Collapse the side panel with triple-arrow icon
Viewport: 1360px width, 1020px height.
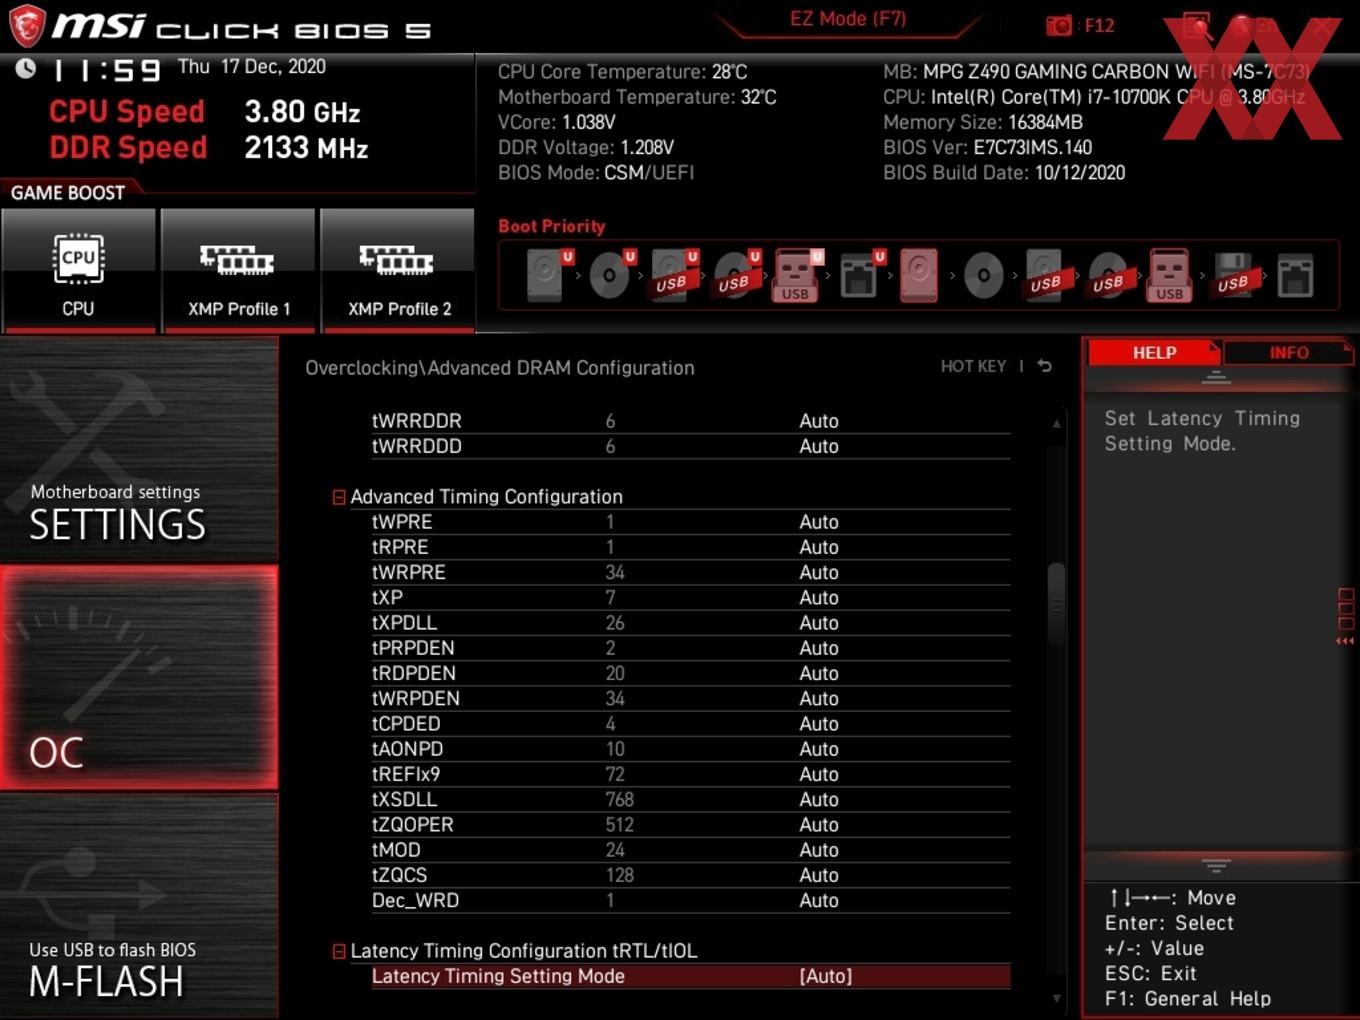1345,641
